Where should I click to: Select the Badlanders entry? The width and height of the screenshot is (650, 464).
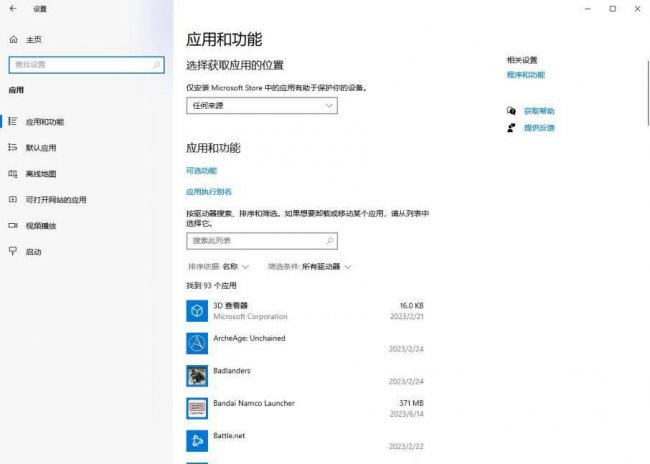tap(305, 376)
